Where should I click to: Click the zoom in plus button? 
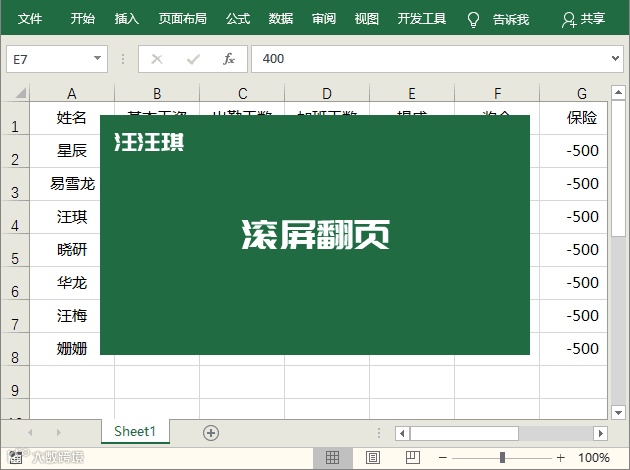pyautogui.click(x=561, y=457)
